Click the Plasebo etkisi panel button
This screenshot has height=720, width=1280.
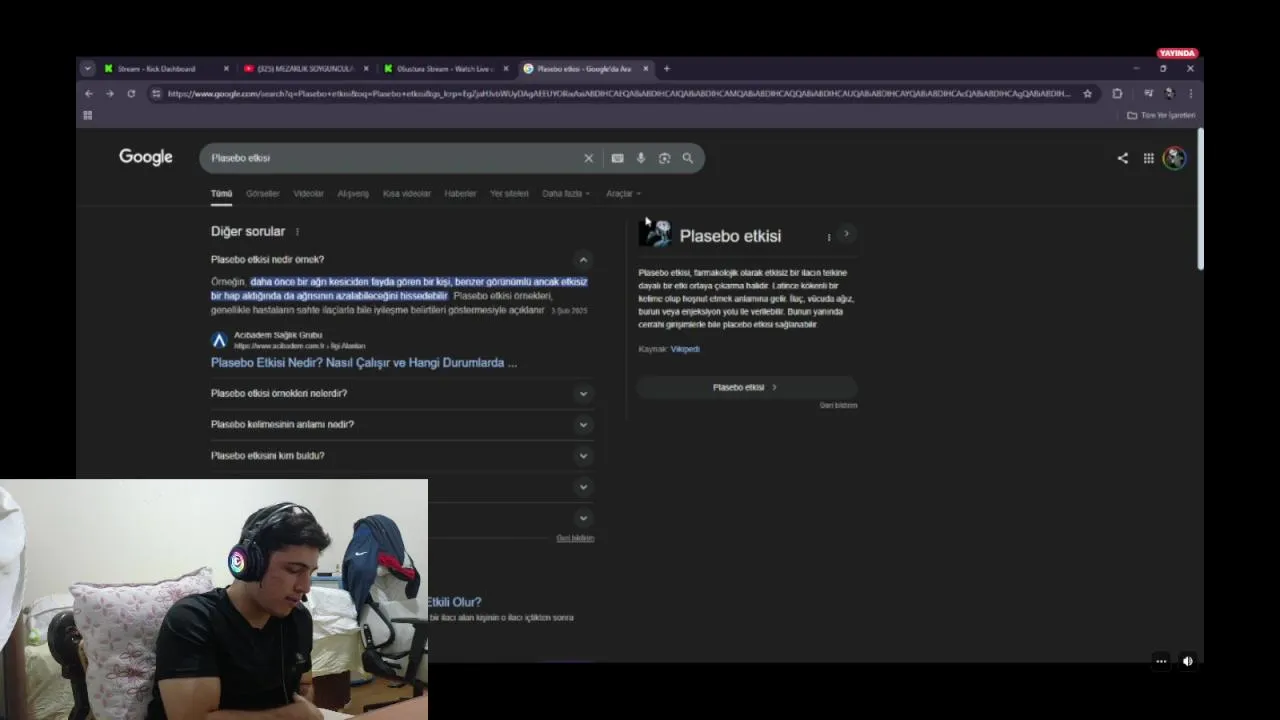point(746,387)
